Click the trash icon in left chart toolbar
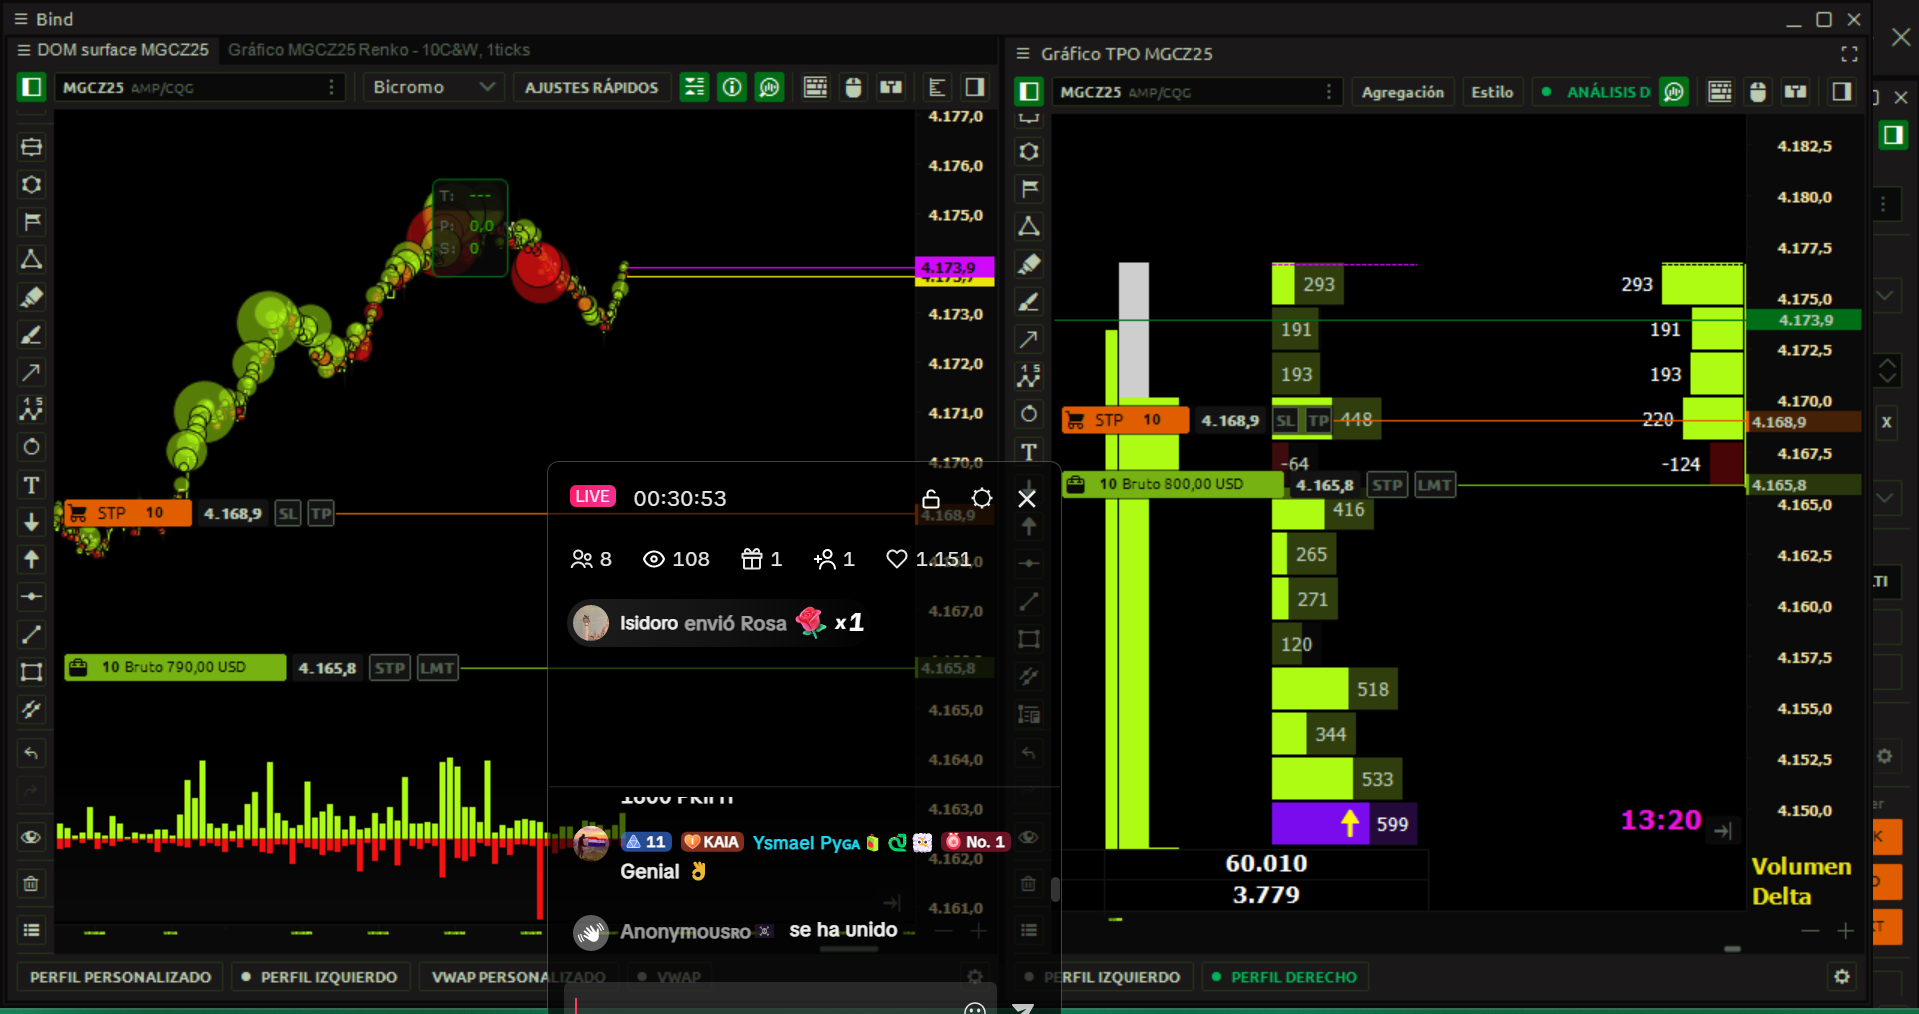Viewport: 1919px width, 1014px height. coord(31,884)
